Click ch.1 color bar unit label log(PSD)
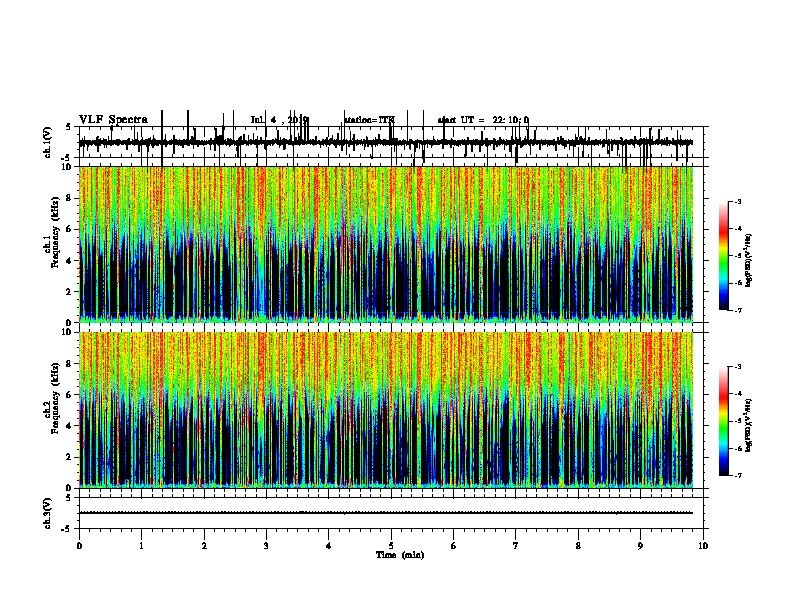792x612 pixels. click(x=749, y=260)
